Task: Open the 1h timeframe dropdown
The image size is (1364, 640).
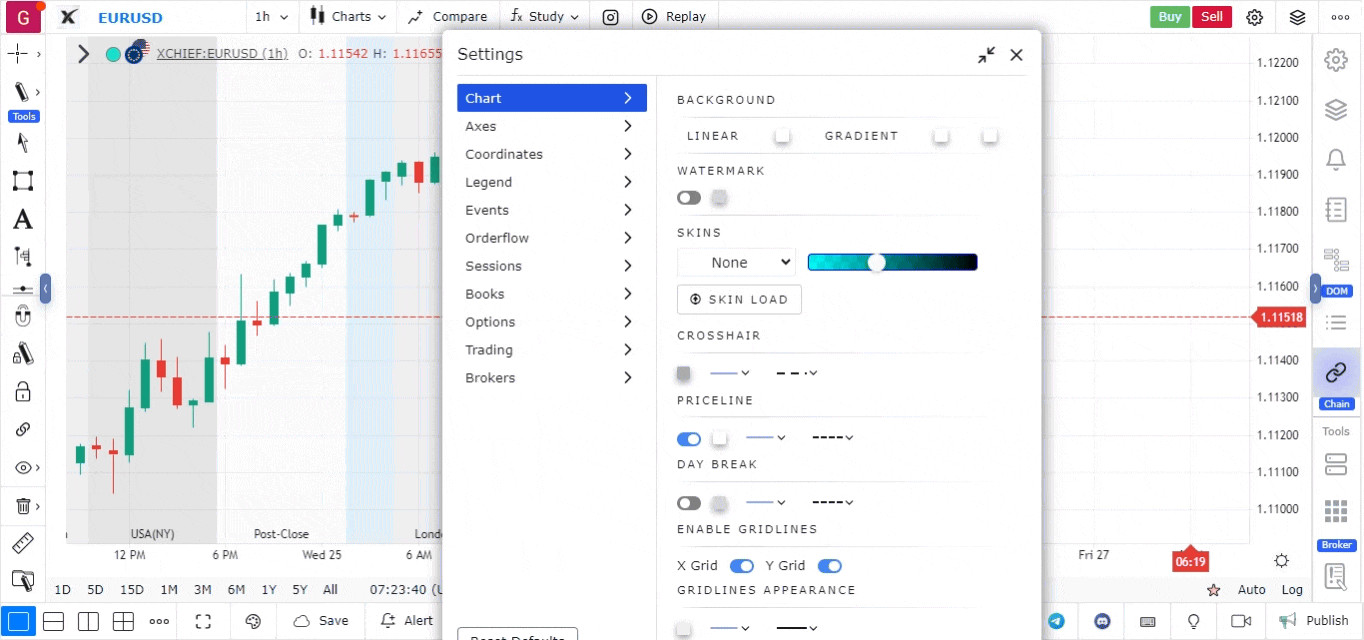Action: pos(271,16)
